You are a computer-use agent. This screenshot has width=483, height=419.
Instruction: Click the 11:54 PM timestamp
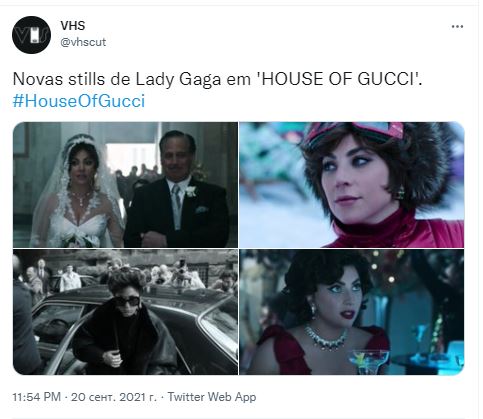[x=37, y=397]
